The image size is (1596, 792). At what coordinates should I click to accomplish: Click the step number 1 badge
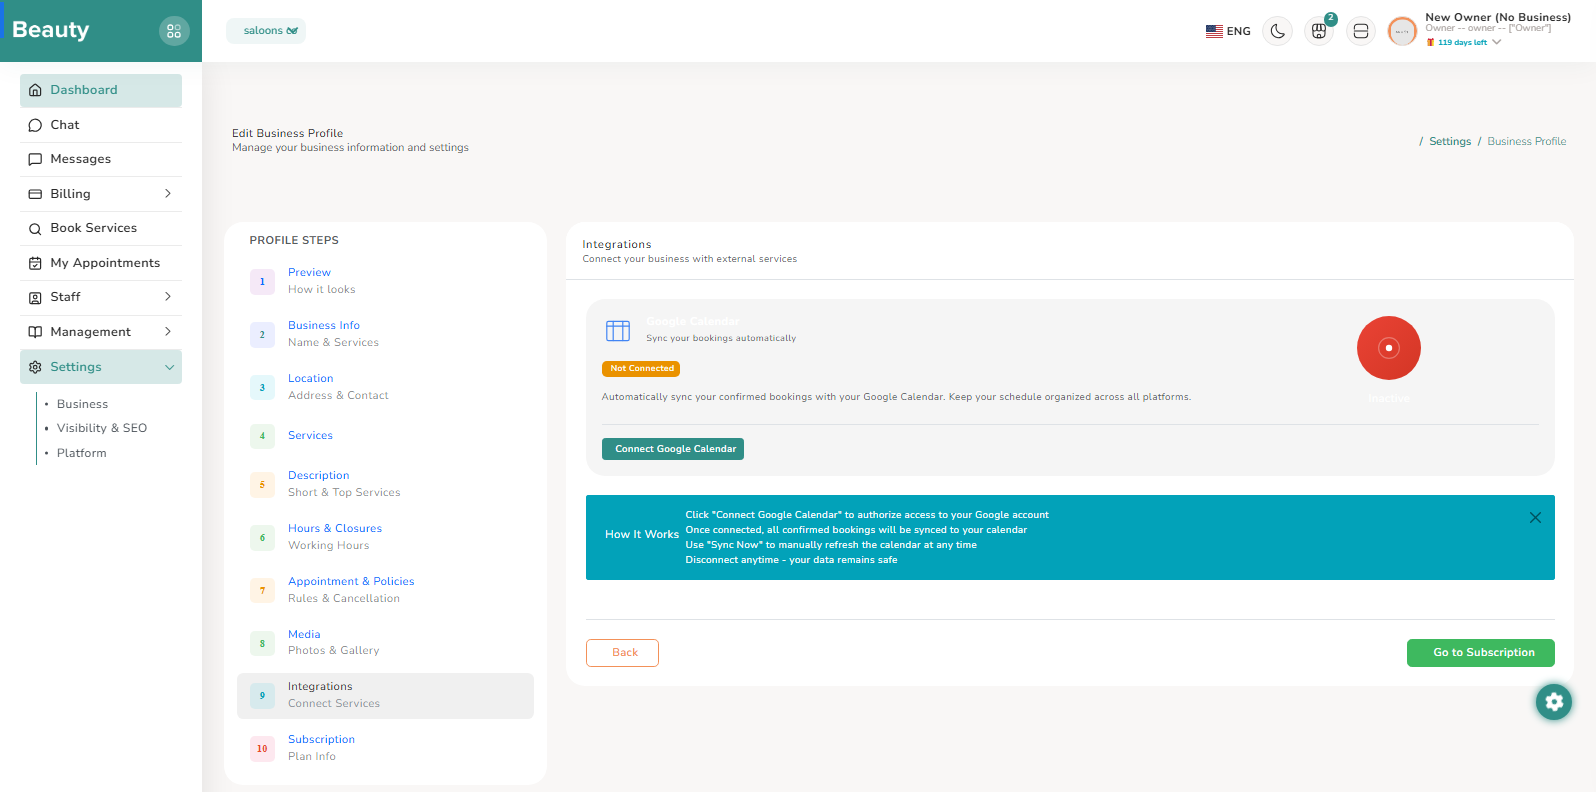coord(262,282)
